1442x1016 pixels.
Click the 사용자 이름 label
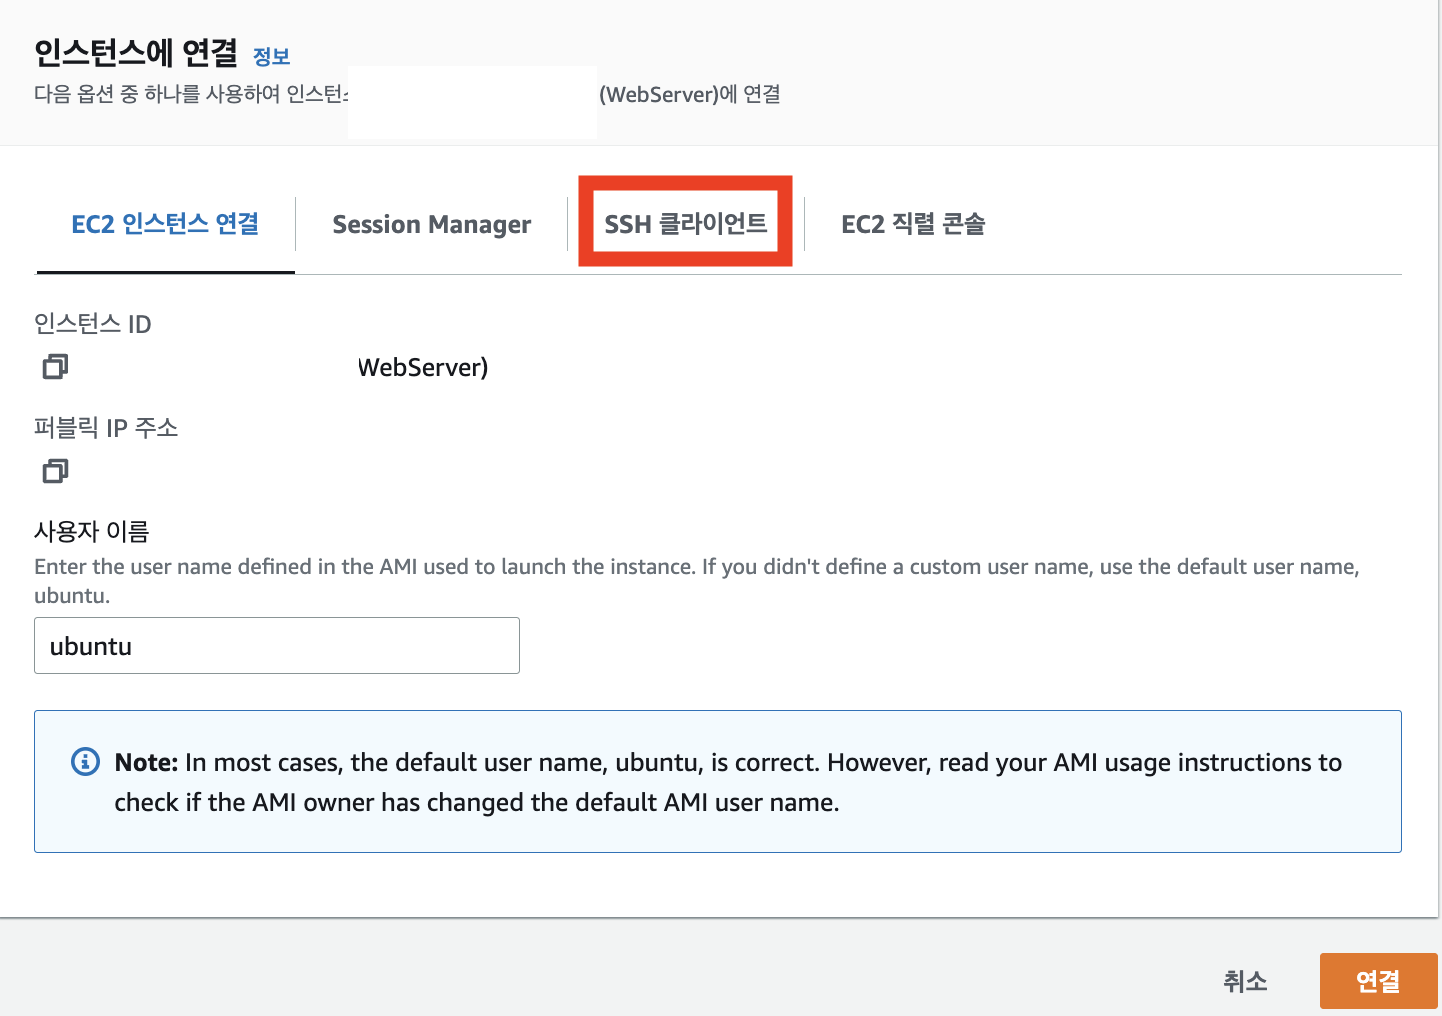pyautogui.click(x=91, y=531)
